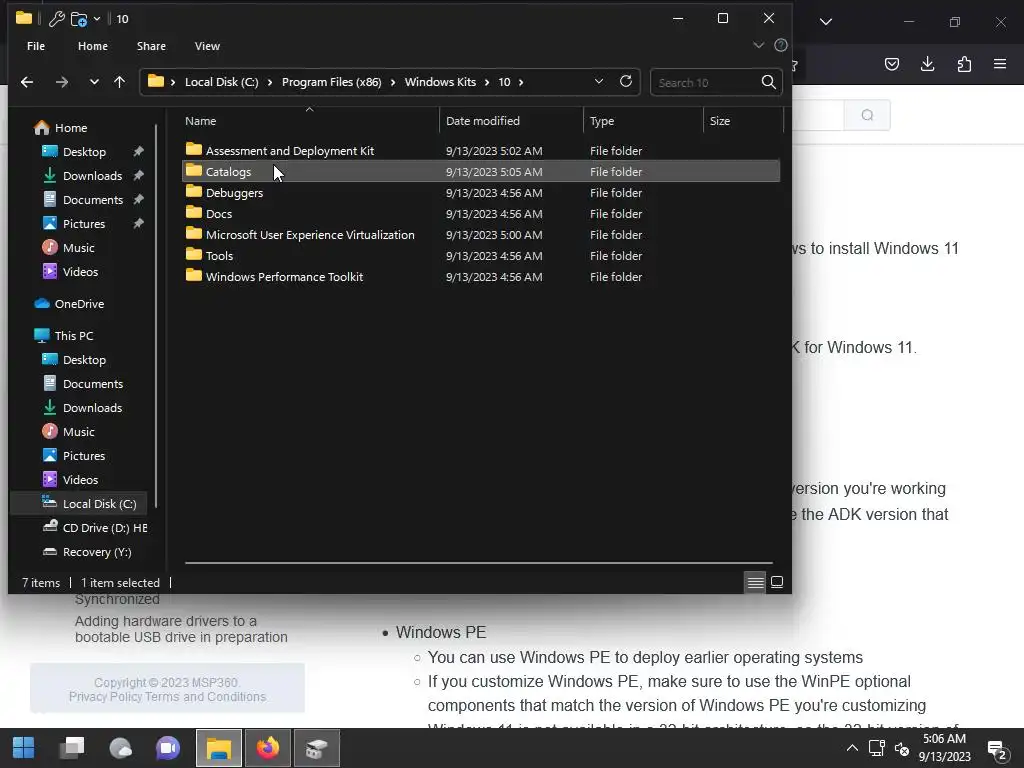Switch to the Home ribbon tab

point(93,46)
